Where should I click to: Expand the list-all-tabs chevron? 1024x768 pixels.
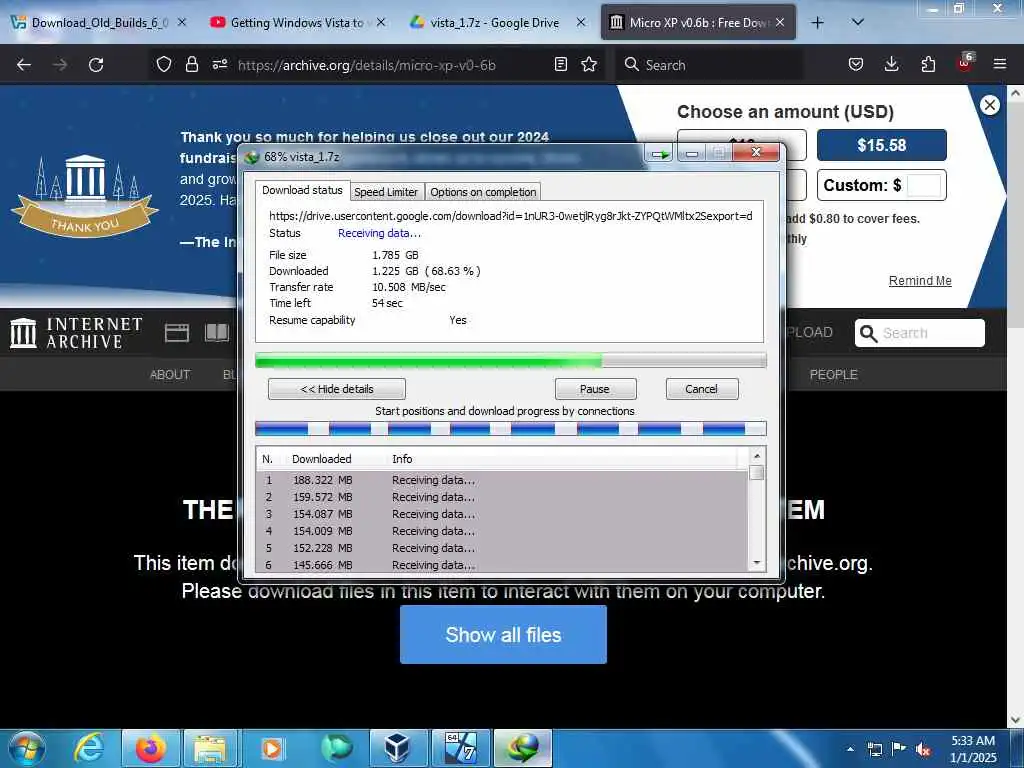858,22
